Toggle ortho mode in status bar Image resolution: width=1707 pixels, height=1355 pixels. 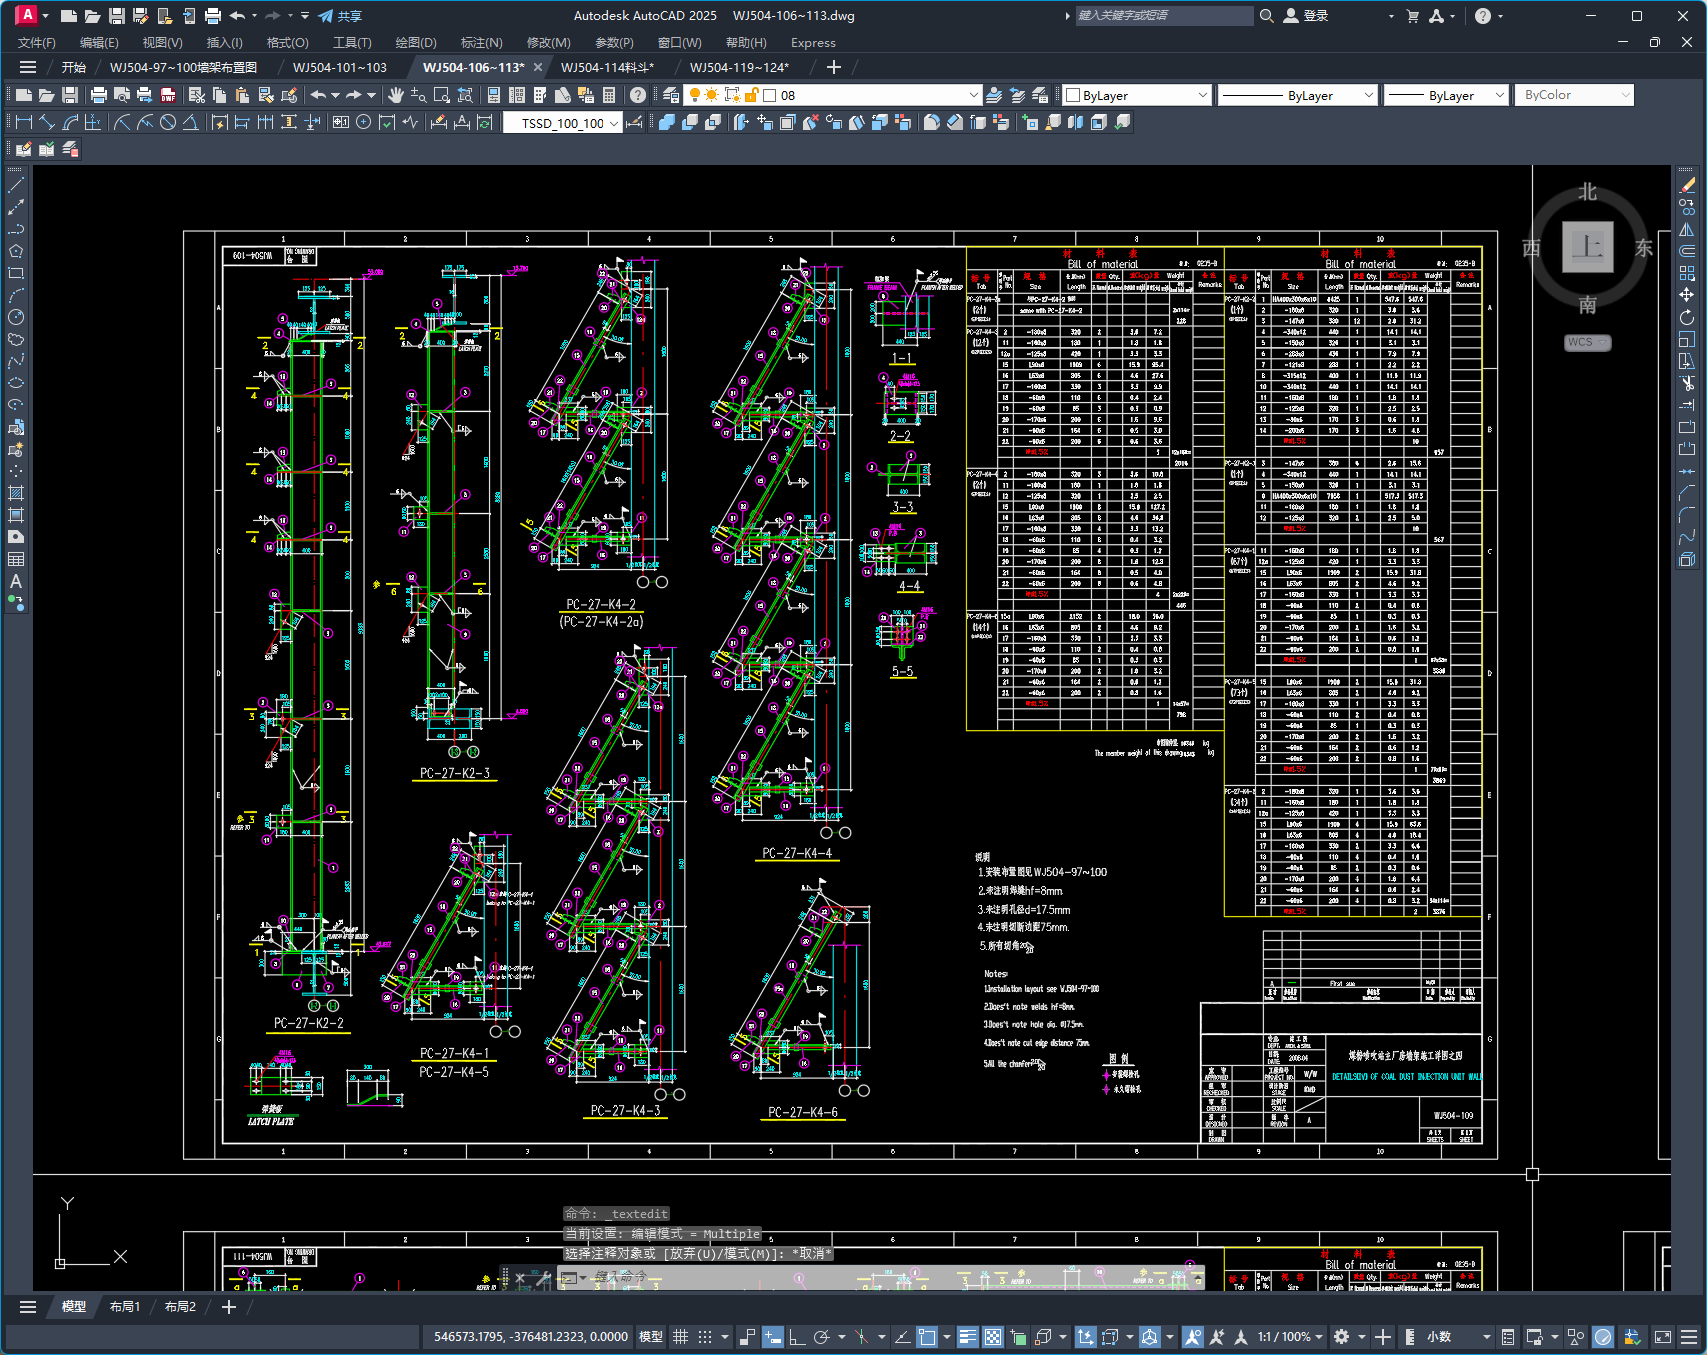[797, 1336]
